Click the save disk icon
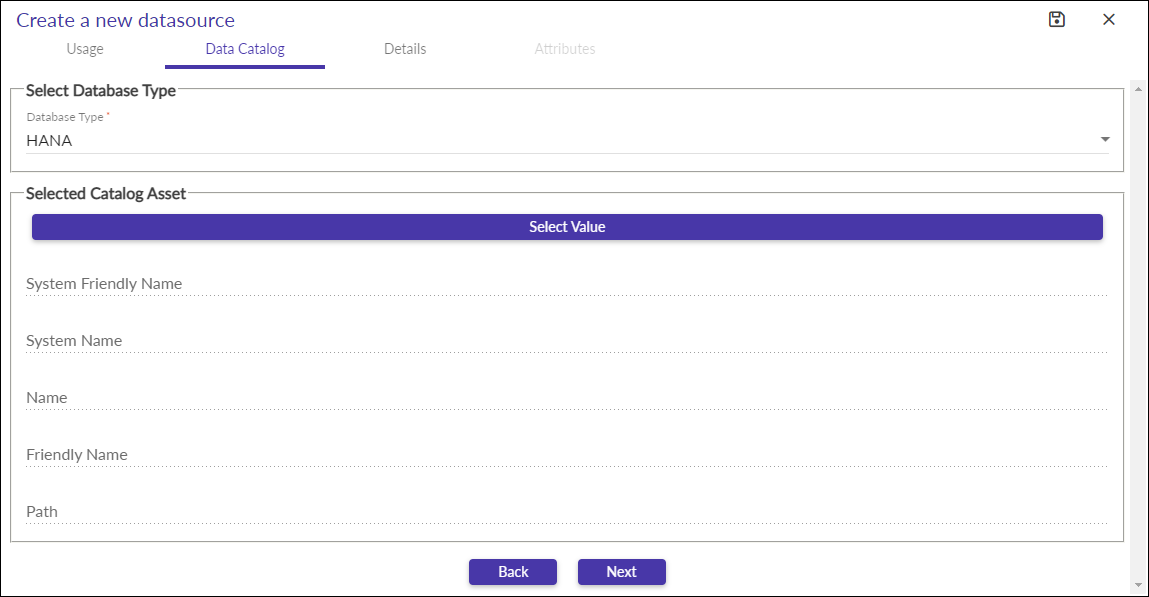The image size is (1149, 597). click(x=1057, y=20)
